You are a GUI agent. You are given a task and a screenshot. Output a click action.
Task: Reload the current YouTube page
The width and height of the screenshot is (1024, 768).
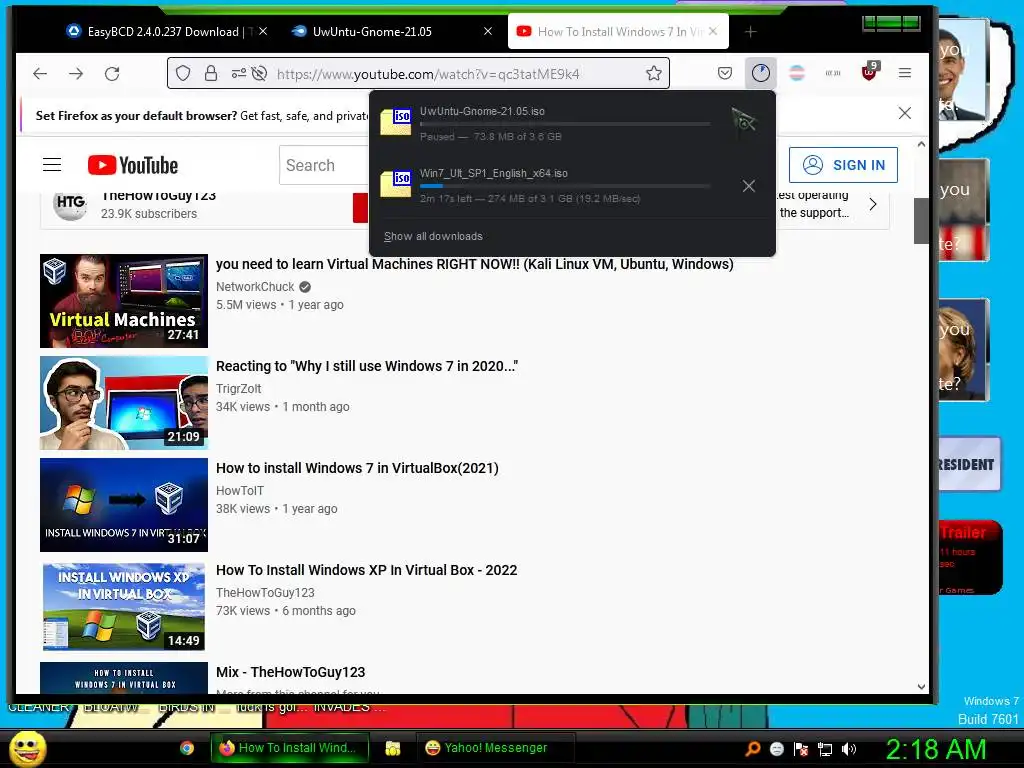112,74
